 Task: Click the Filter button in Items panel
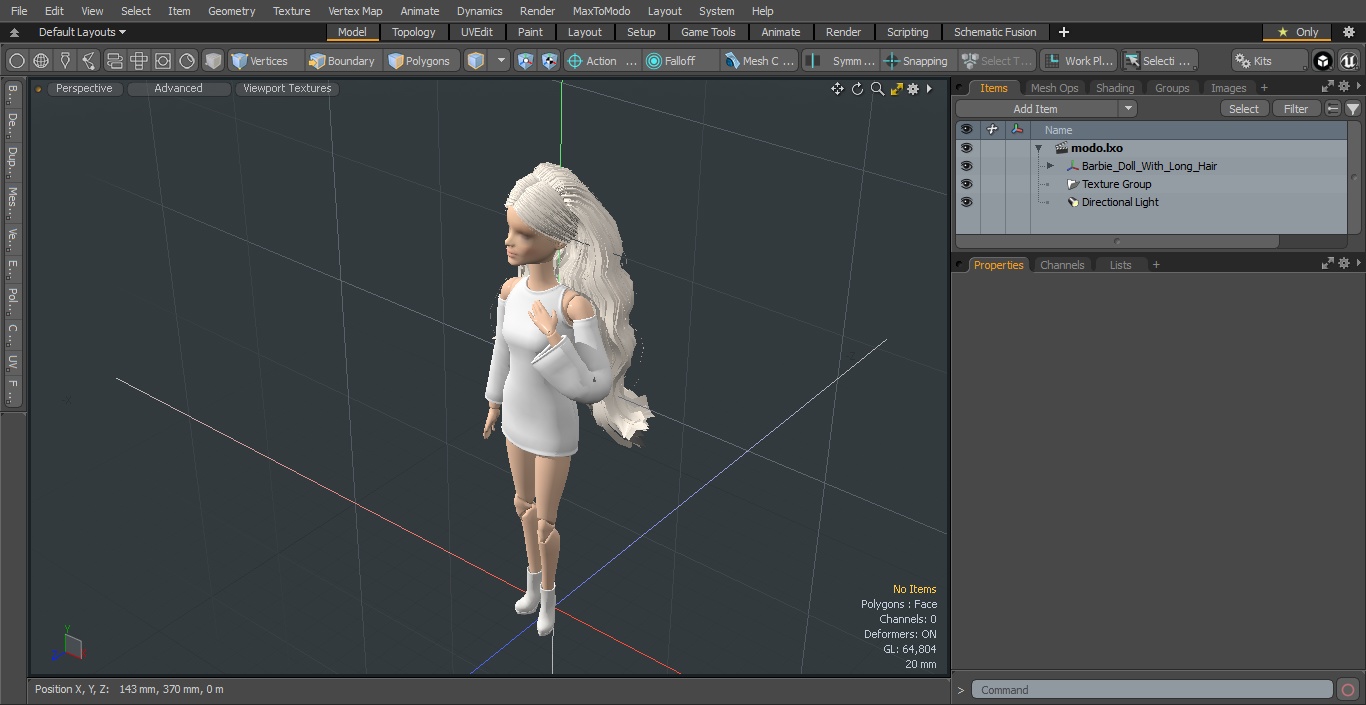click(x=1296, y=109)
